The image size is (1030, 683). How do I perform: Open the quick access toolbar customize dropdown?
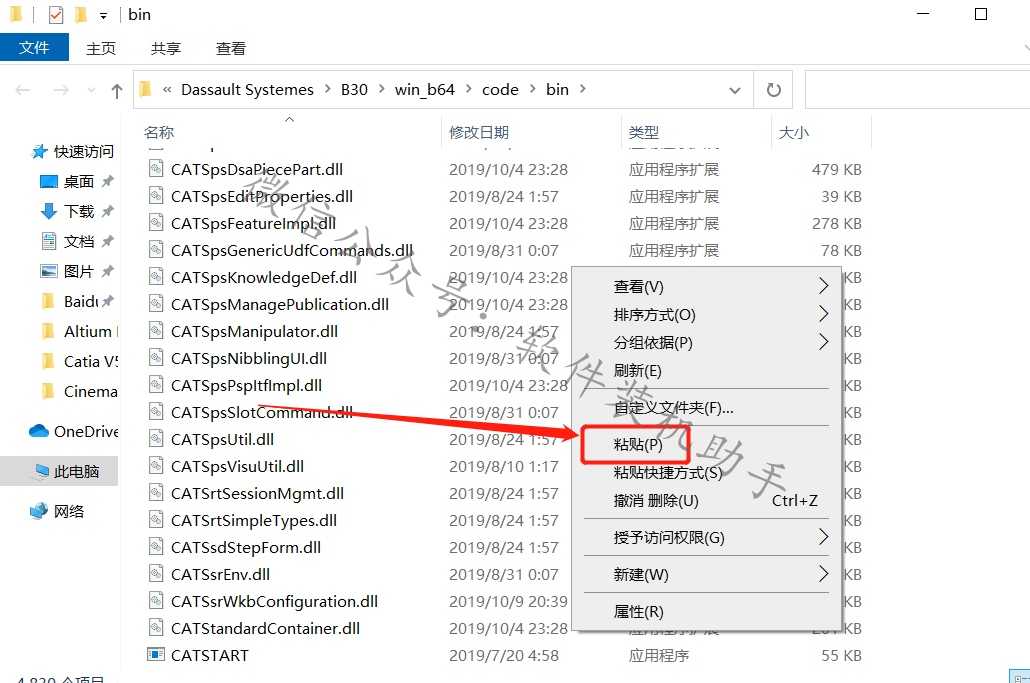click(103, 15)
